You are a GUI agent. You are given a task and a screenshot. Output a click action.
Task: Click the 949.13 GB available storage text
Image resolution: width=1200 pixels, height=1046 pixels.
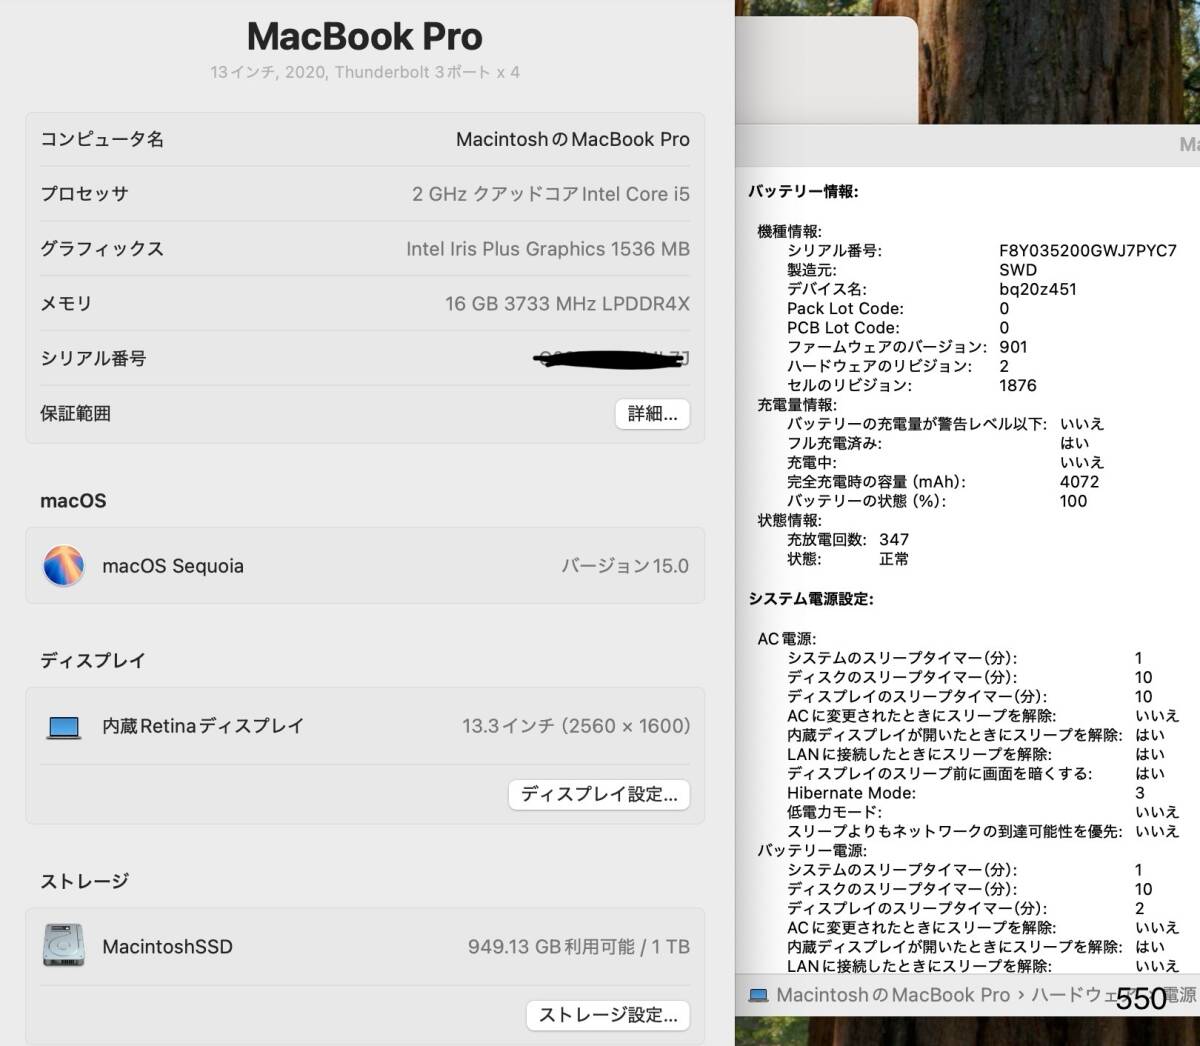578,946
